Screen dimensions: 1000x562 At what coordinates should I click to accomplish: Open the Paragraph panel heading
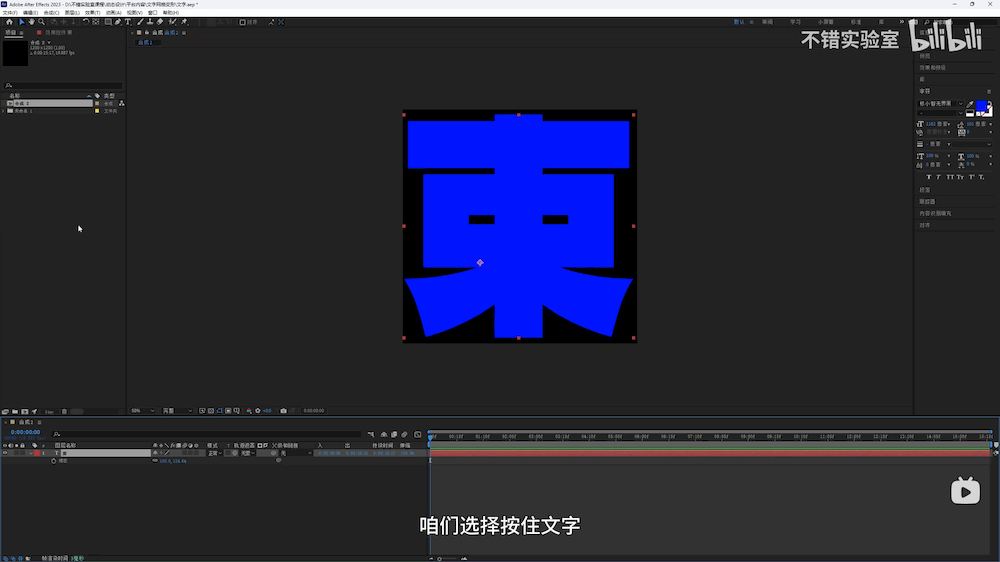925,190
